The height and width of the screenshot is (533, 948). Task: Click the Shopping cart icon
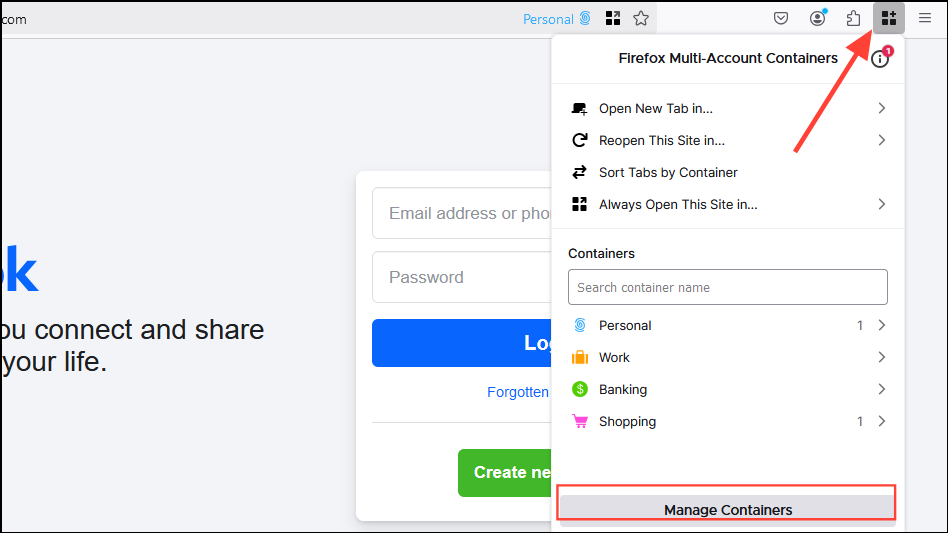580,421
